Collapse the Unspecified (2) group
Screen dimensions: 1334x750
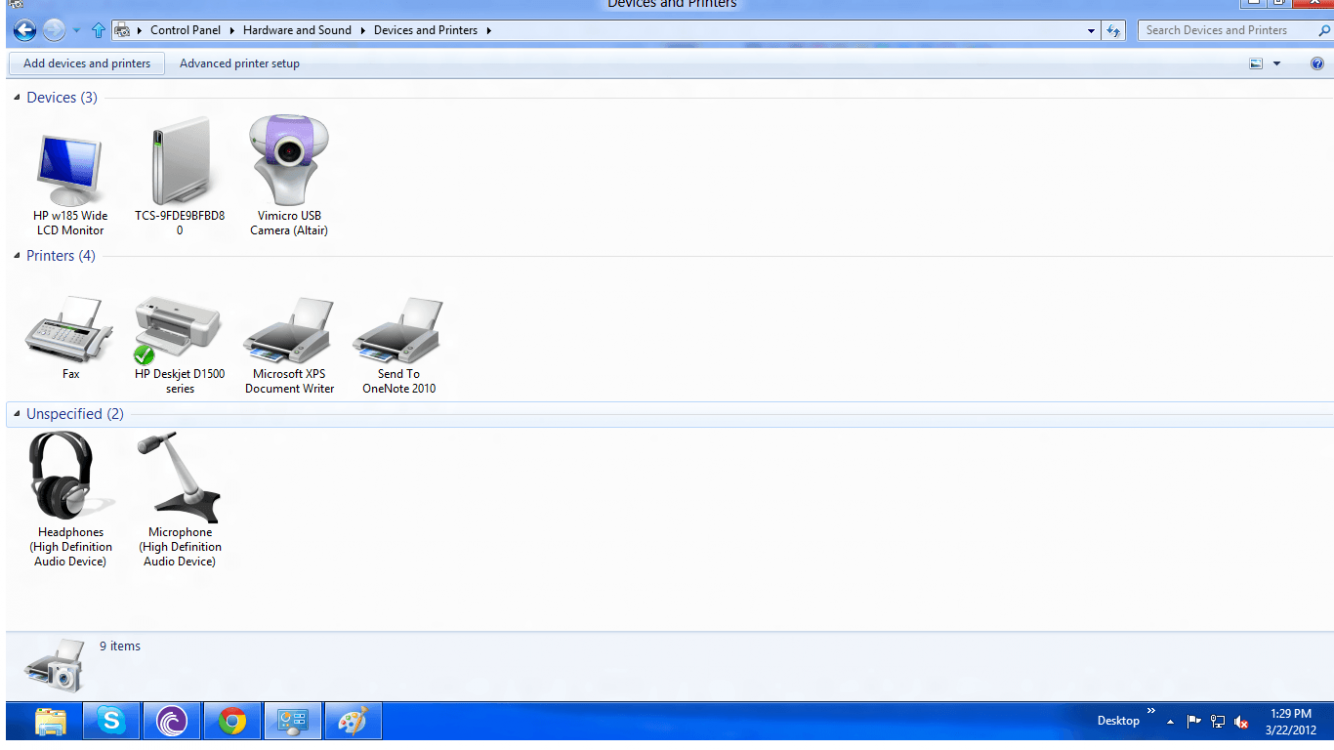point(17,413)
